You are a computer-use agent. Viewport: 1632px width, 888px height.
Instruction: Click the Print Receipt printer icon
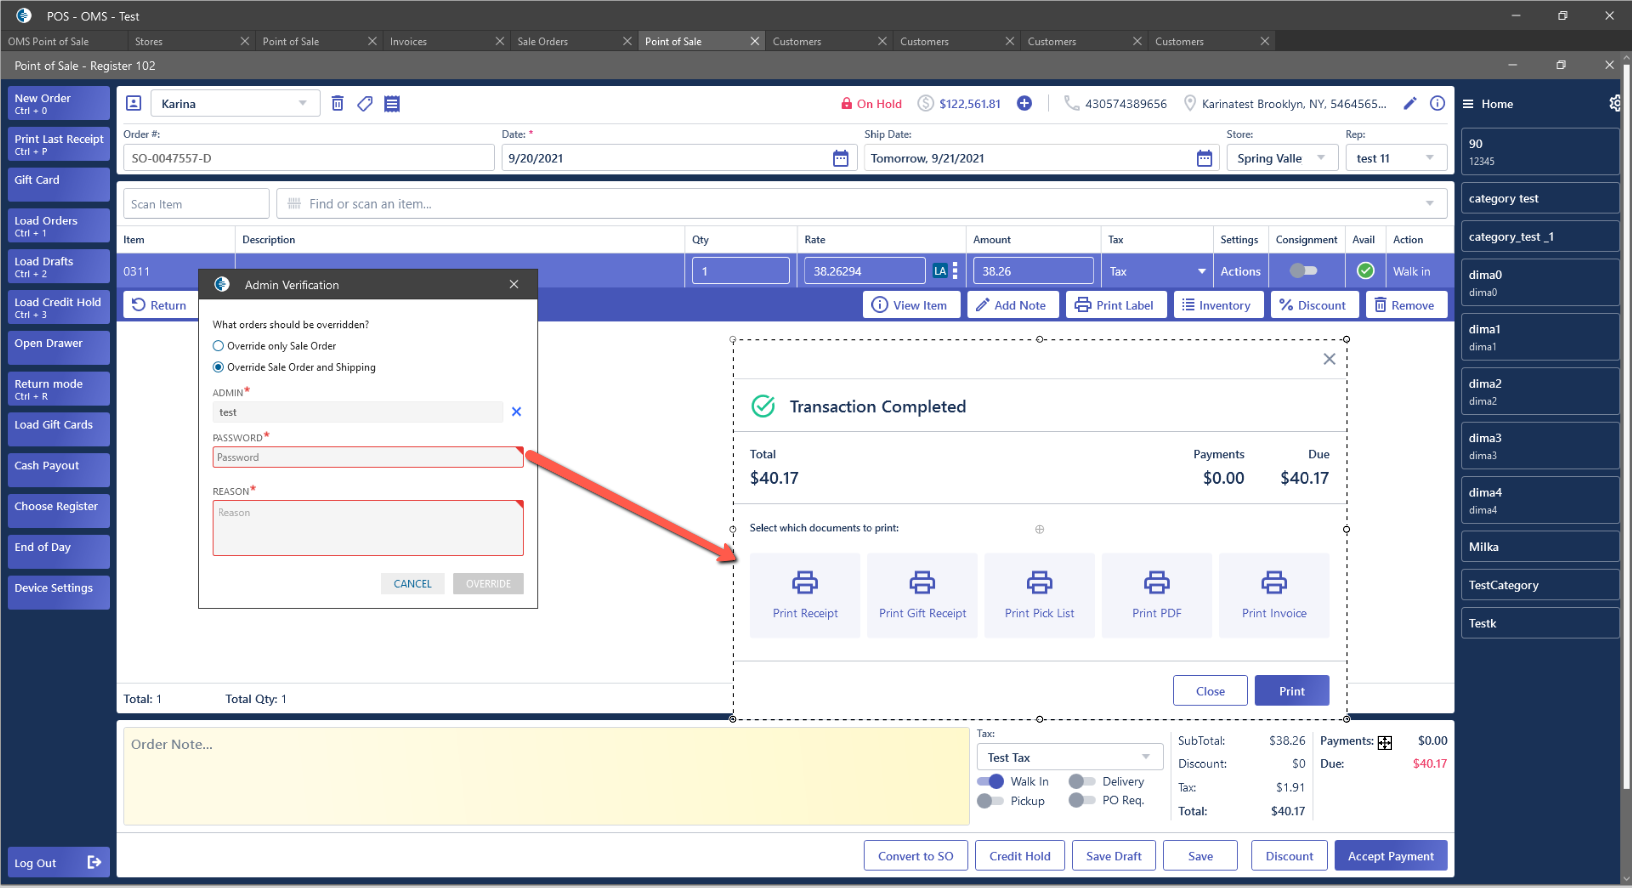[805, 582]
